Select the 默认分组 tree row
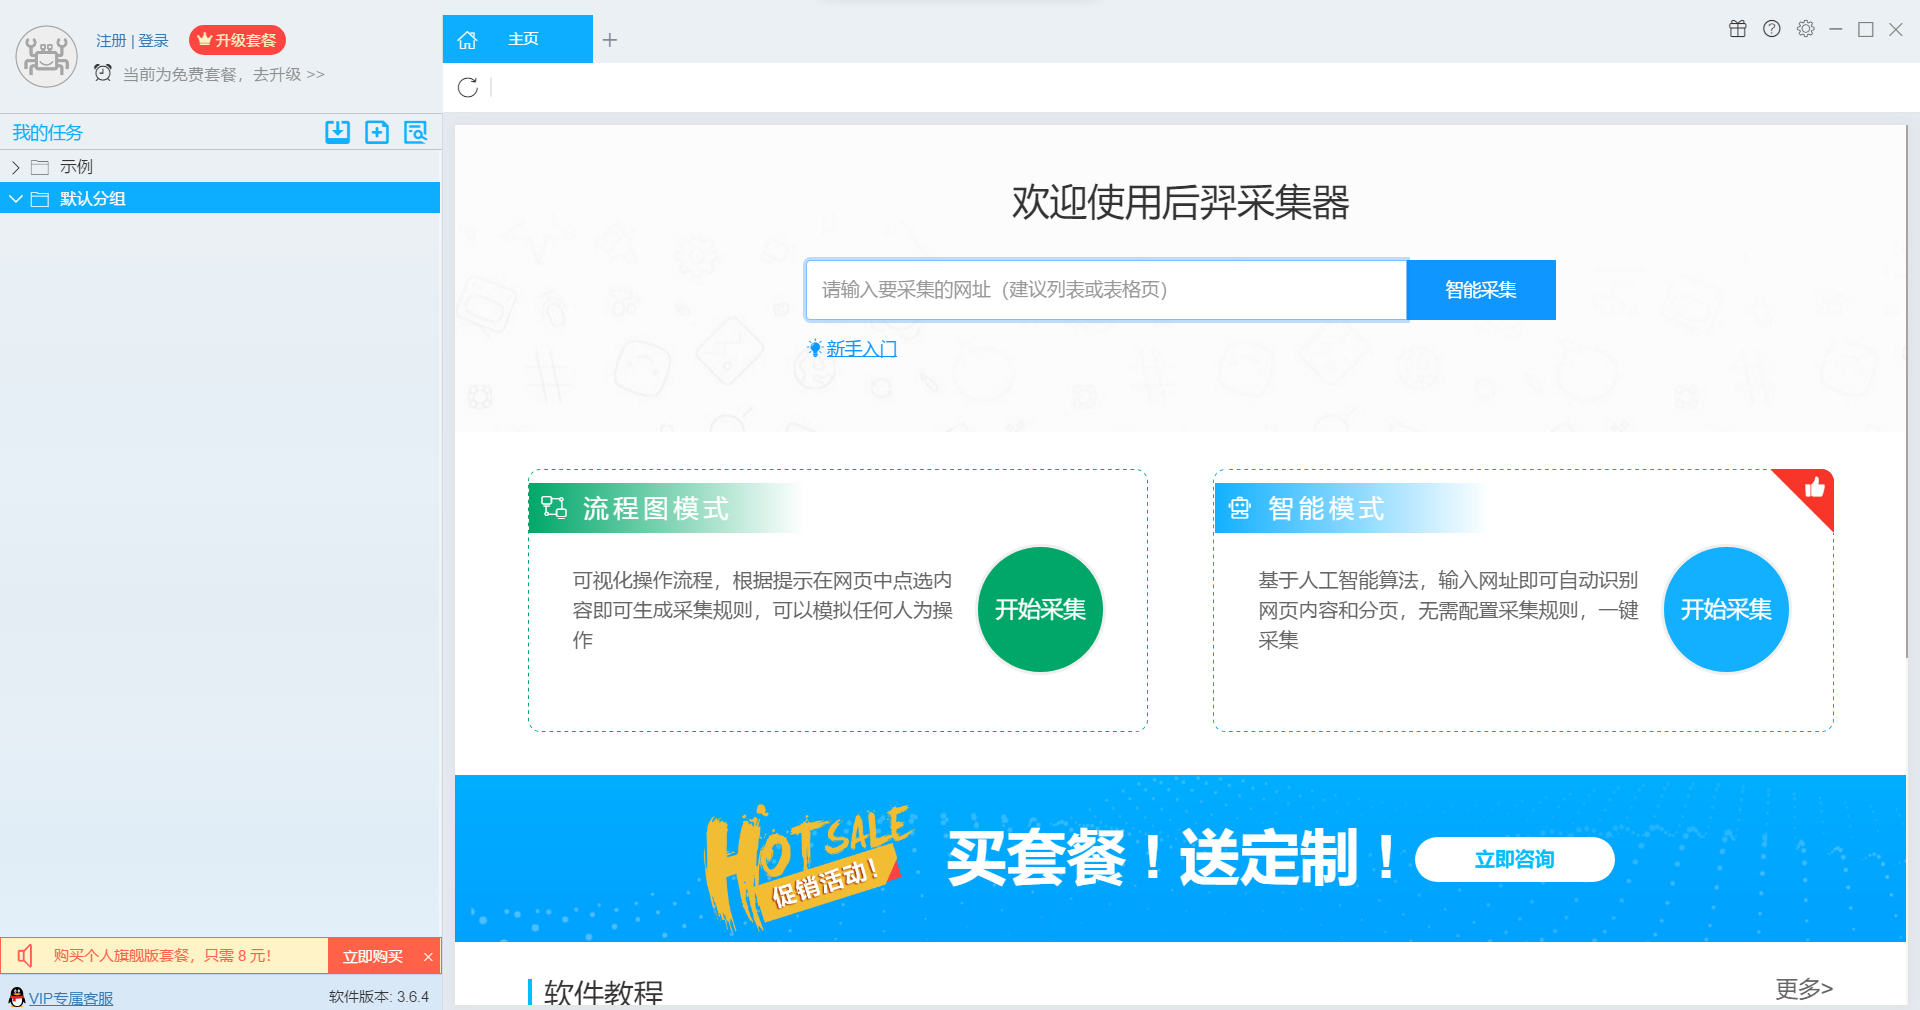This screenshot has width=1920, height=1010. [x=220, y=198]
